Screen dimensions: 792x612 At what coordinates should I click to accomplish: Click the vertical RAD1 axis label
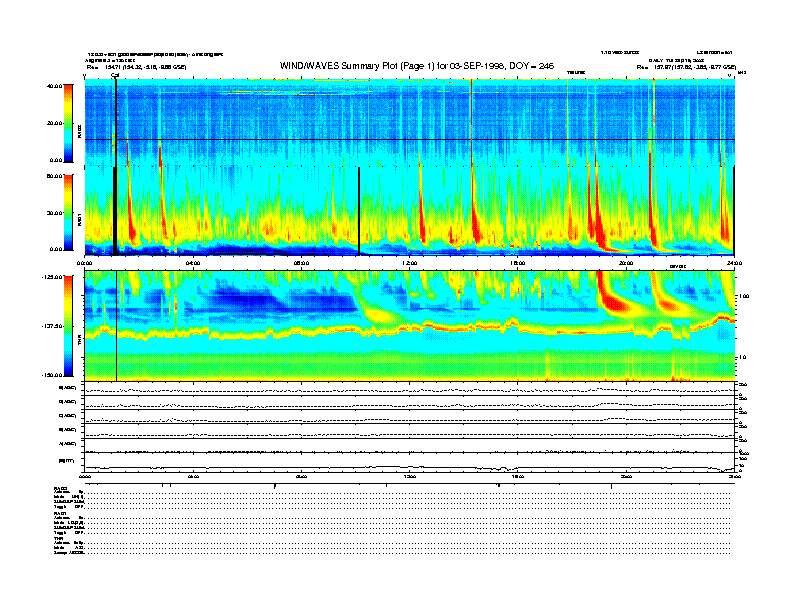79,219
